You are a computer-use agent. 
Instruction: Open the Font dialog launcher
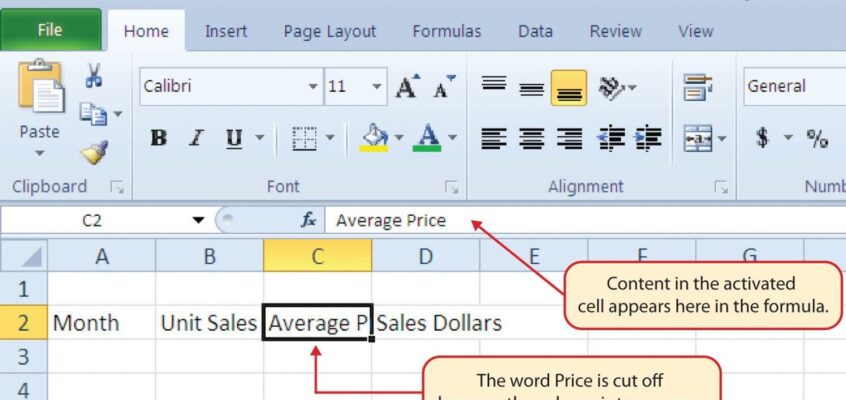[452, 187]
